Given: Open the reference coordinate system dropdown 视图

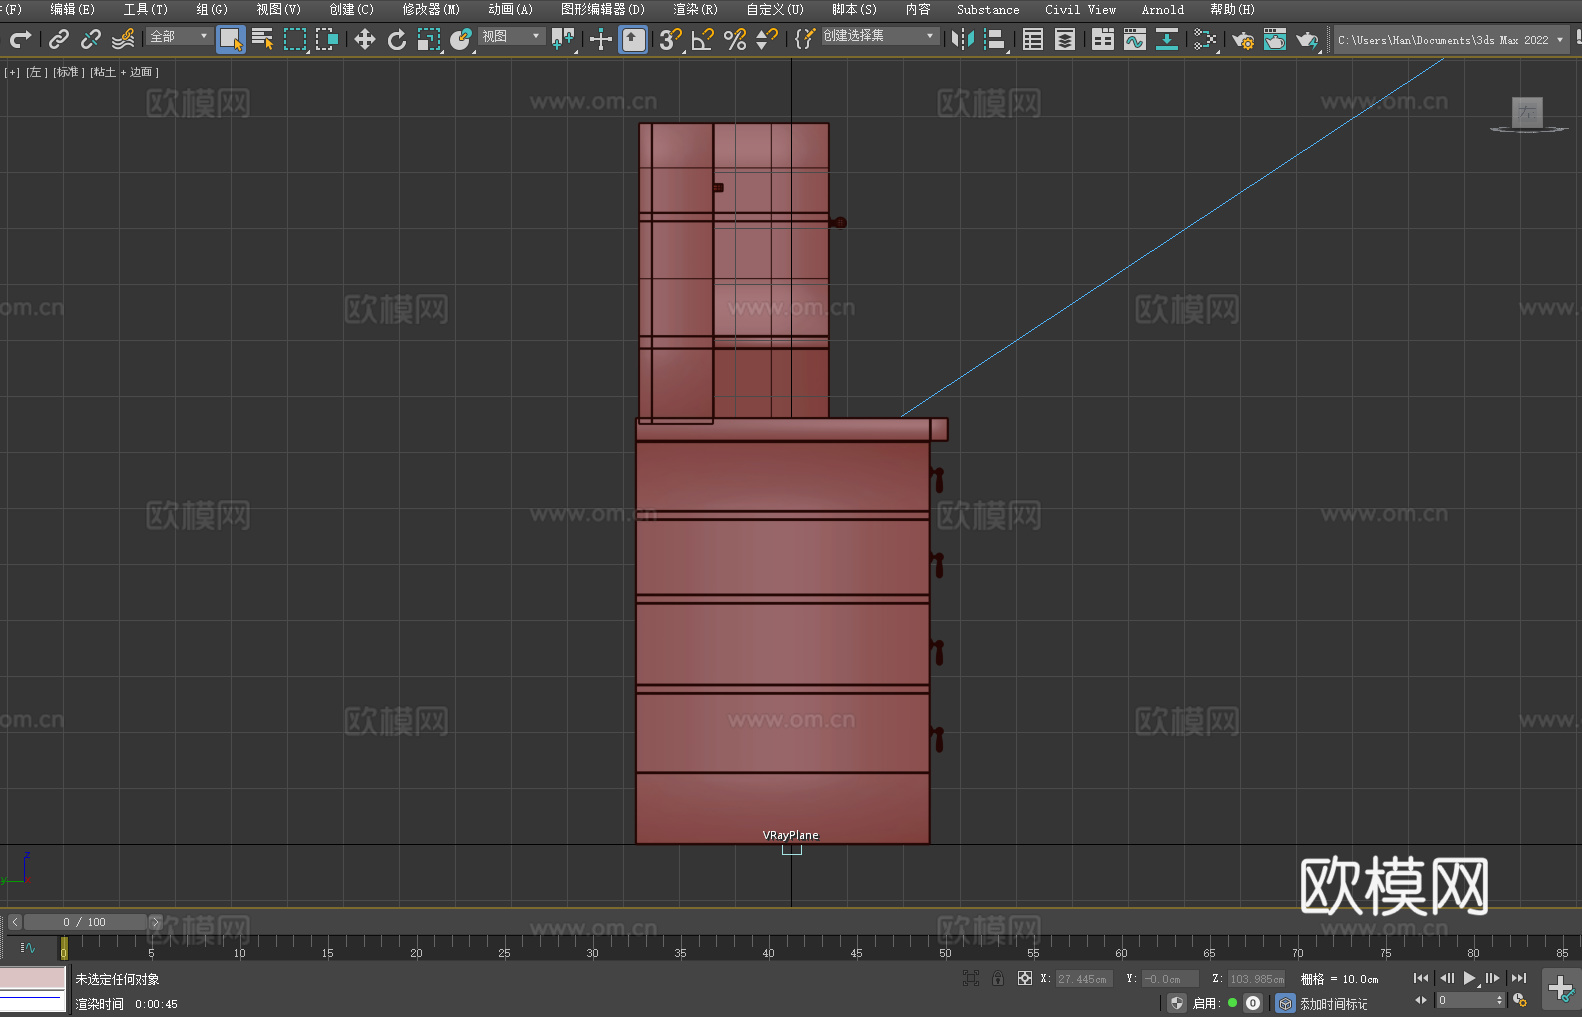Looking at the screenshot, I should [x=511, y=37].
